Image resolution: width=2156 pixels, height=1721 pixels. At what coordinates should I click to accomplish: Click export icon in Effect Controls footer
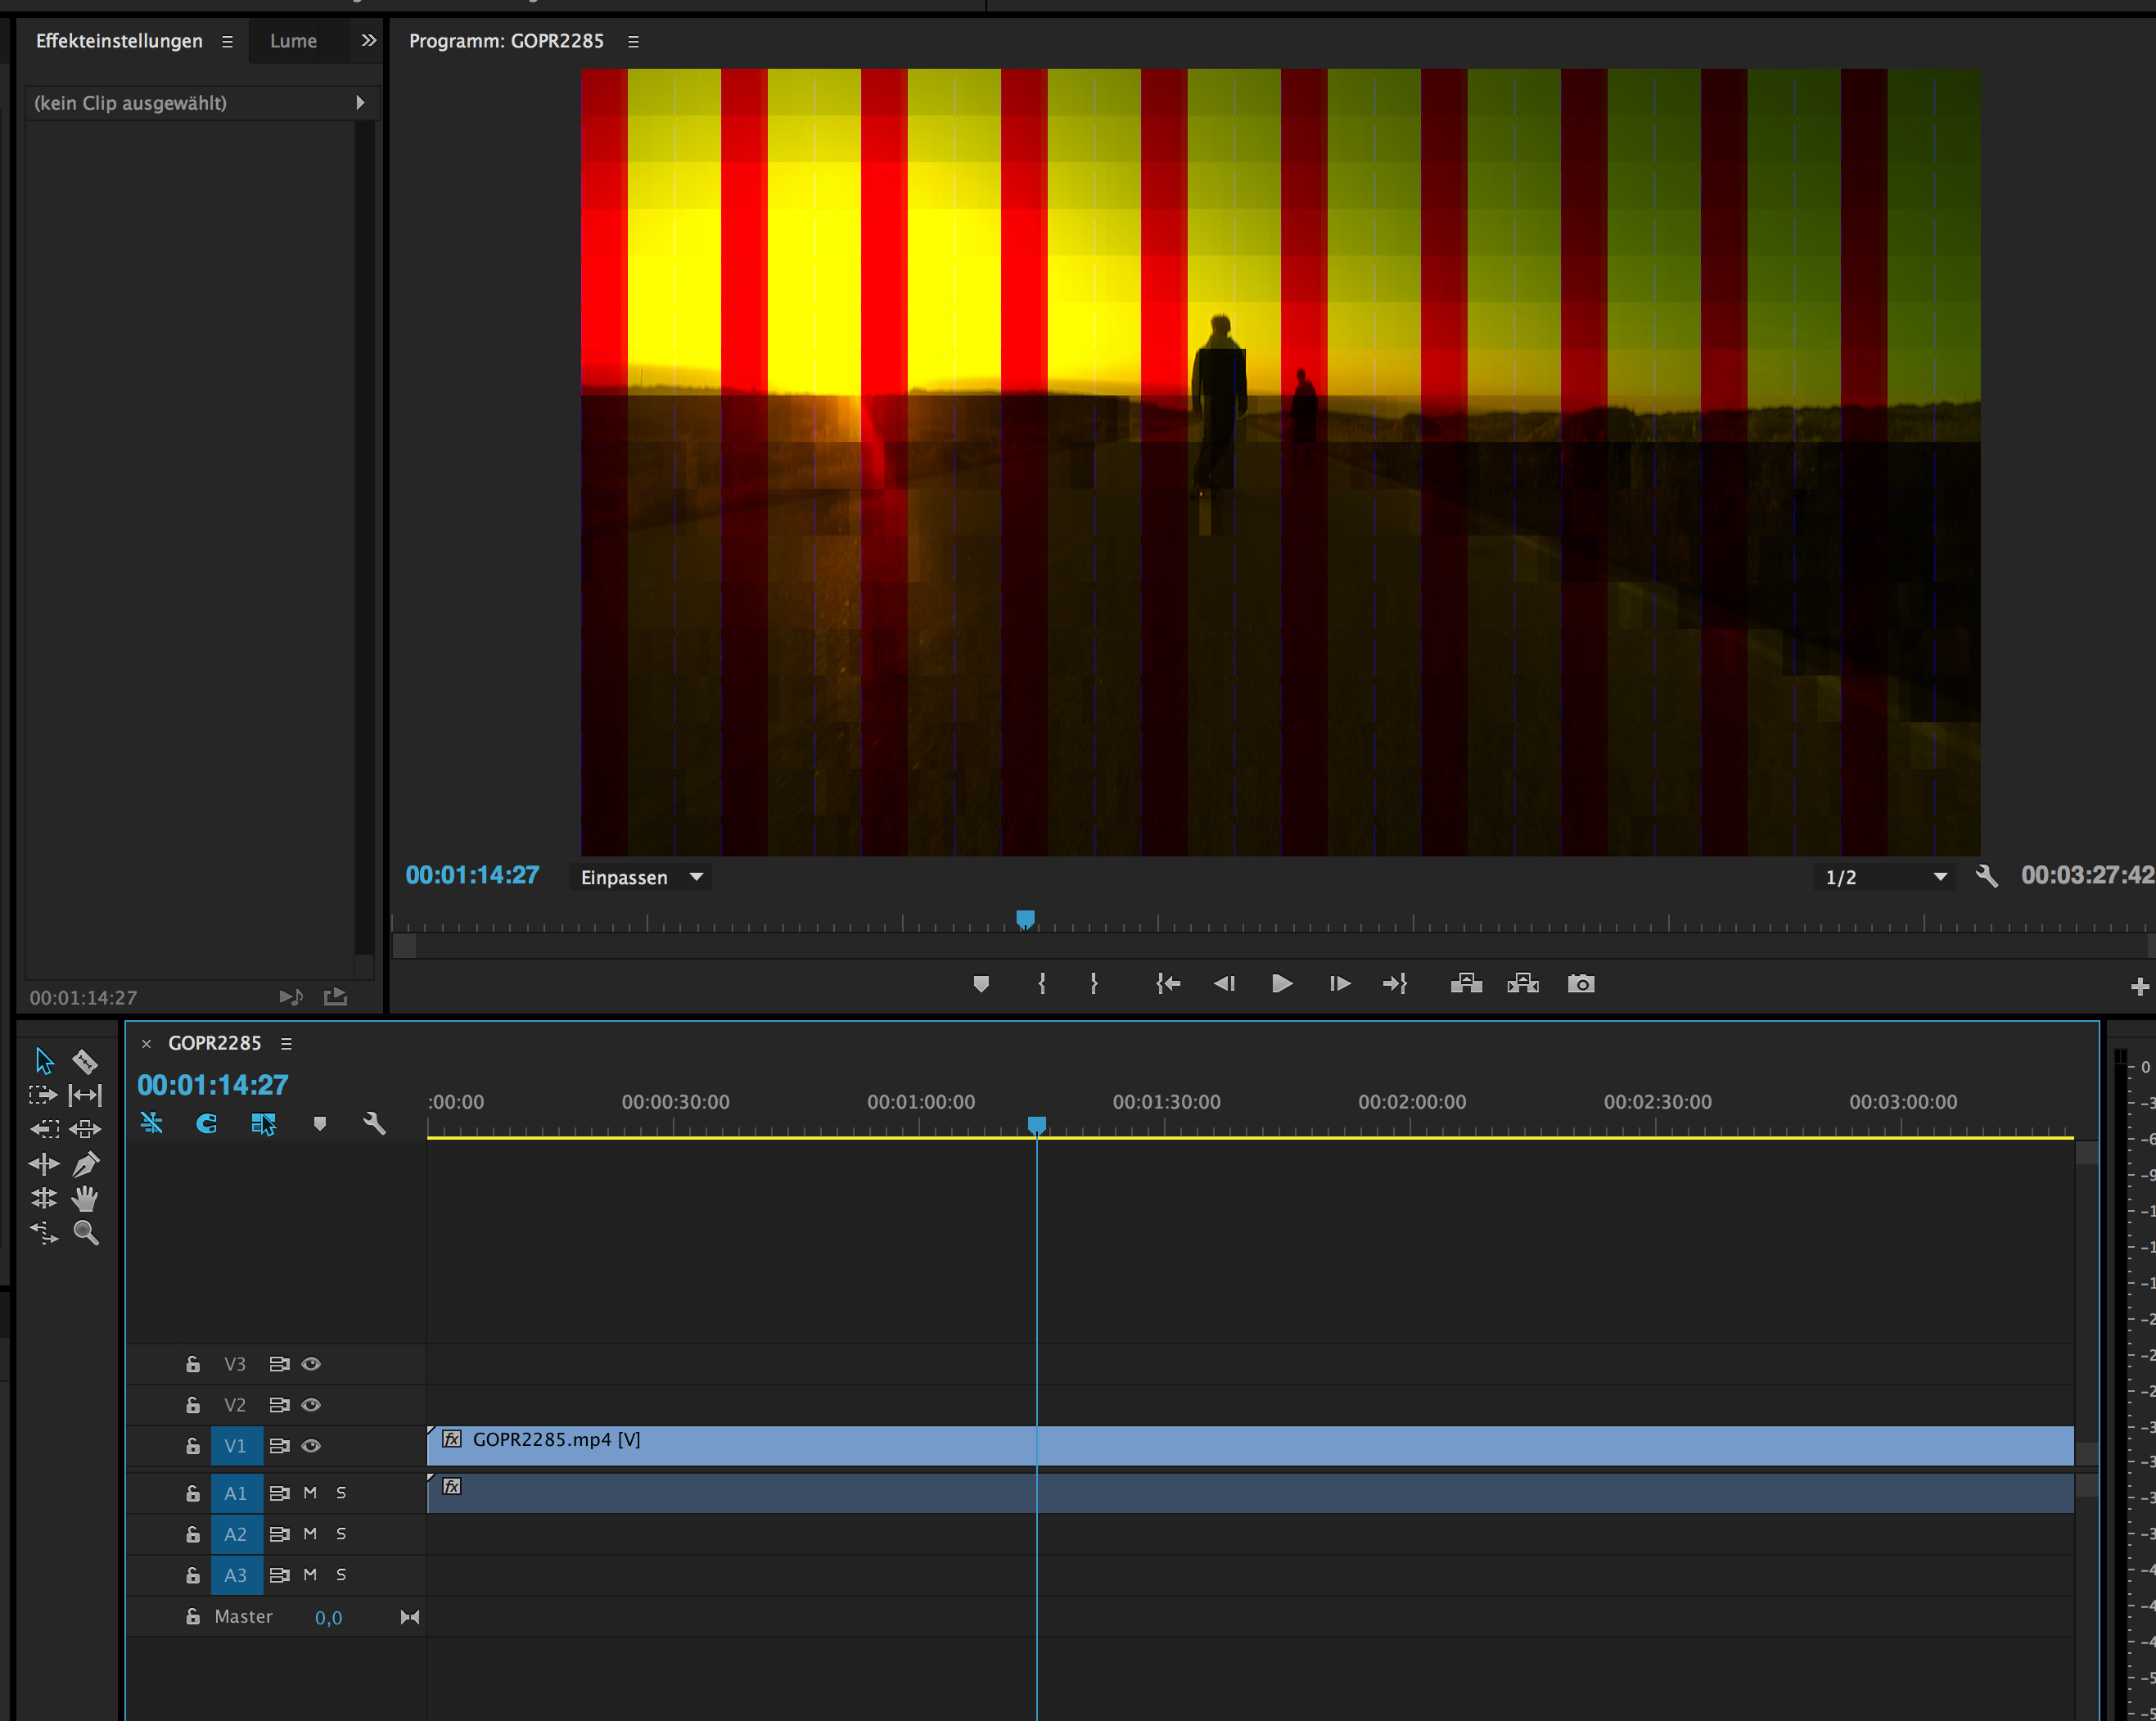coord(336,997)
